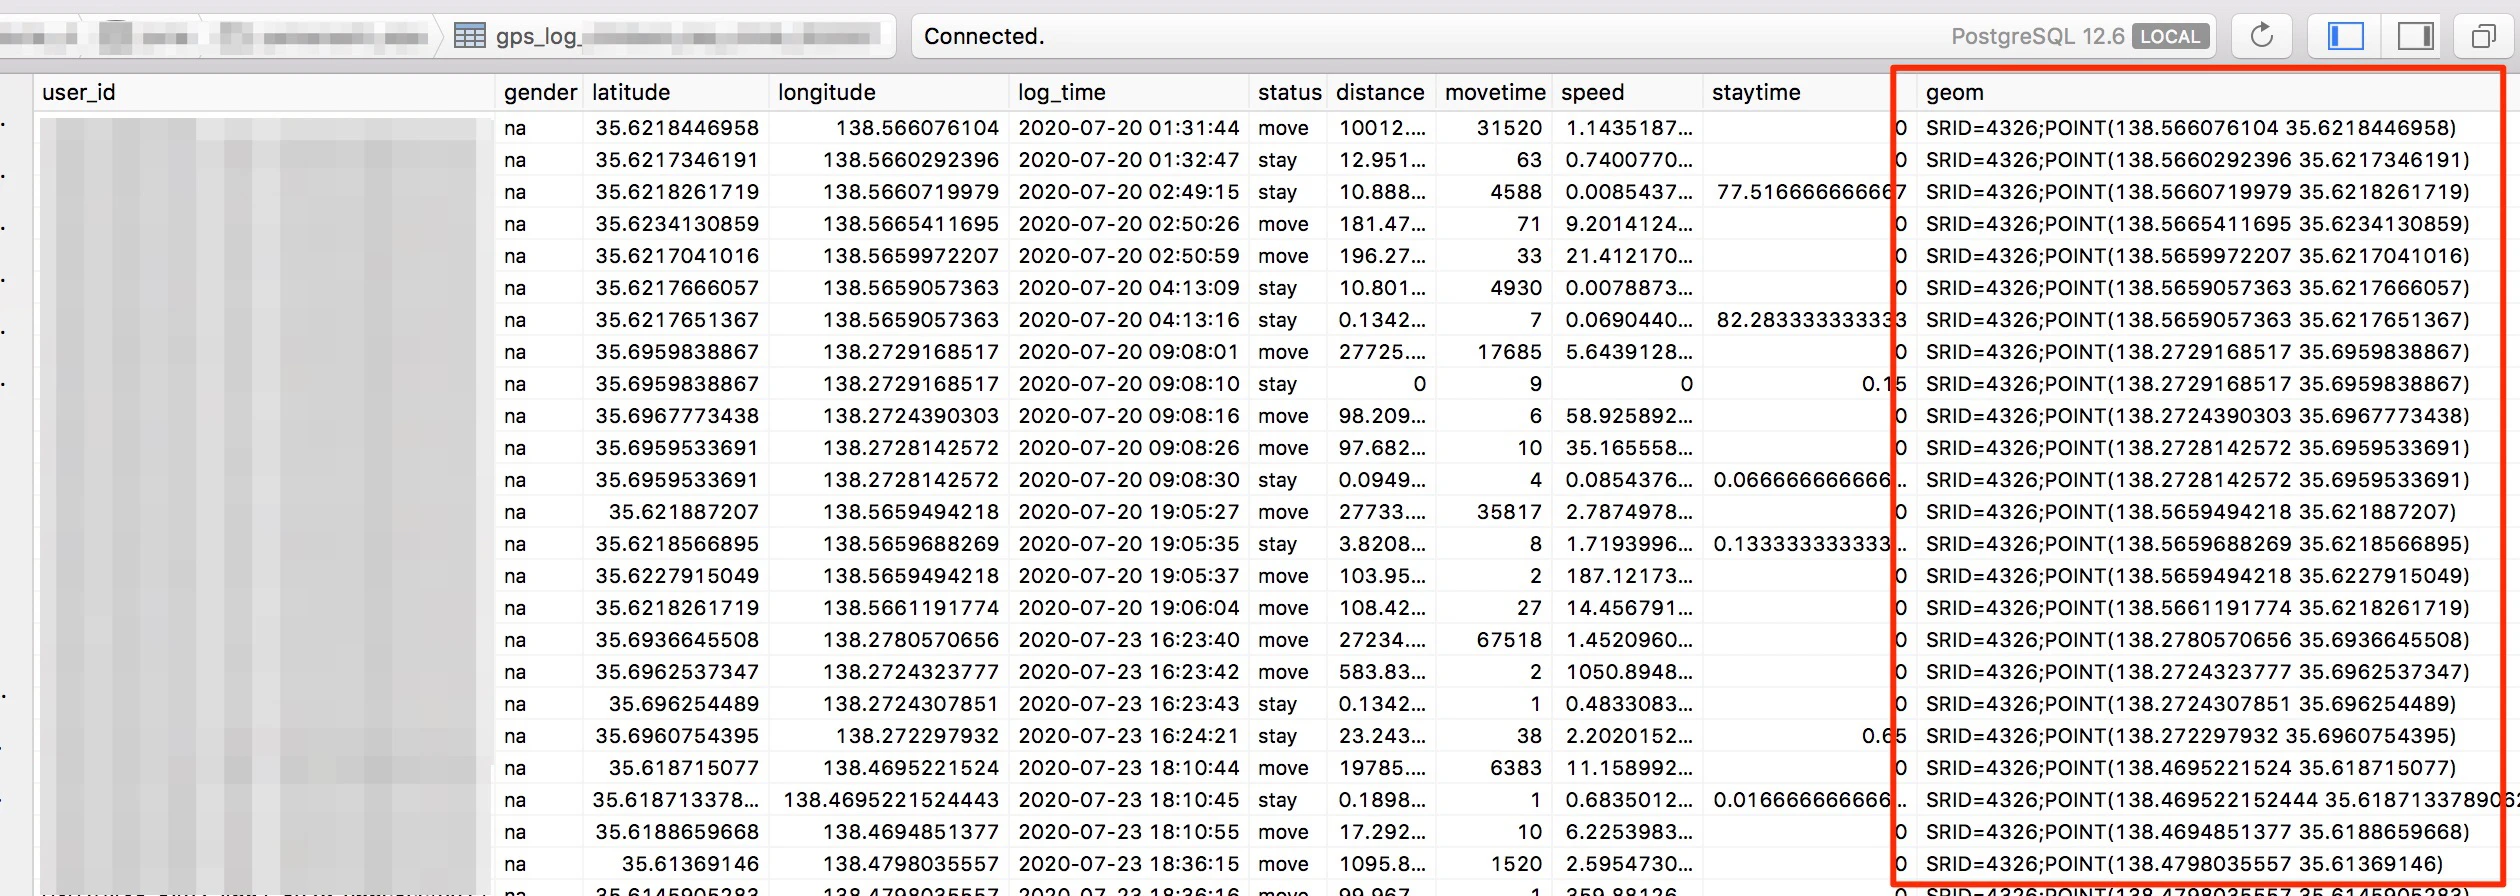Select latitude cell 35.61369146

(690, 864)
